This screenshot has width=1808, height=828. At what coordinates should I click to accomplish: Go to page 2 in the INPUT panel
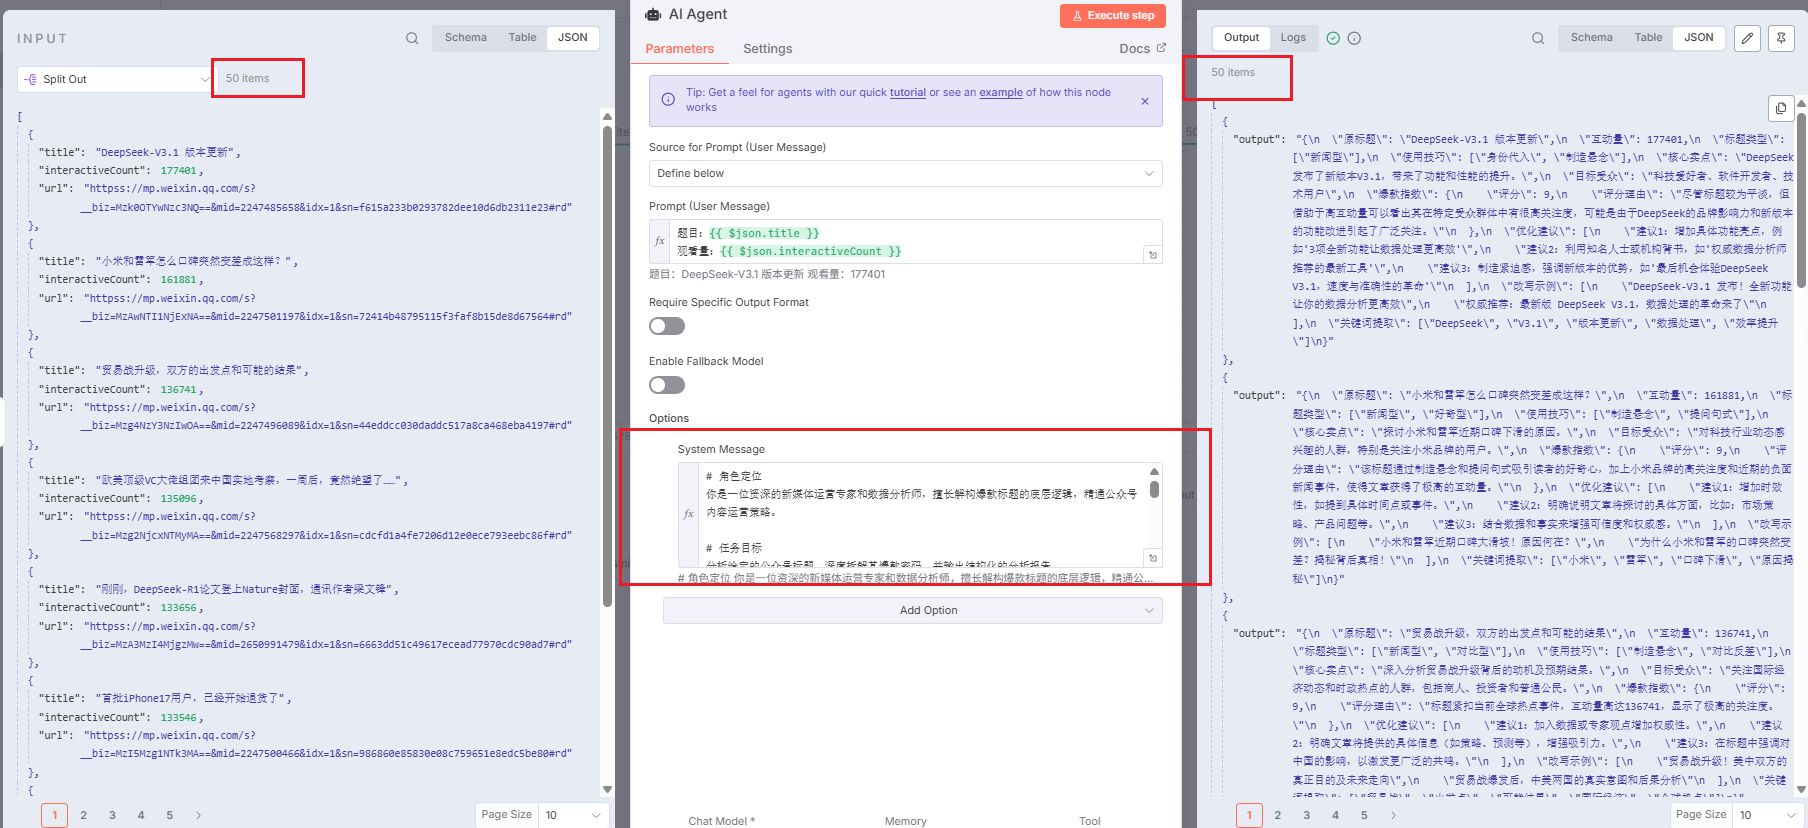[x=83, y=815]
